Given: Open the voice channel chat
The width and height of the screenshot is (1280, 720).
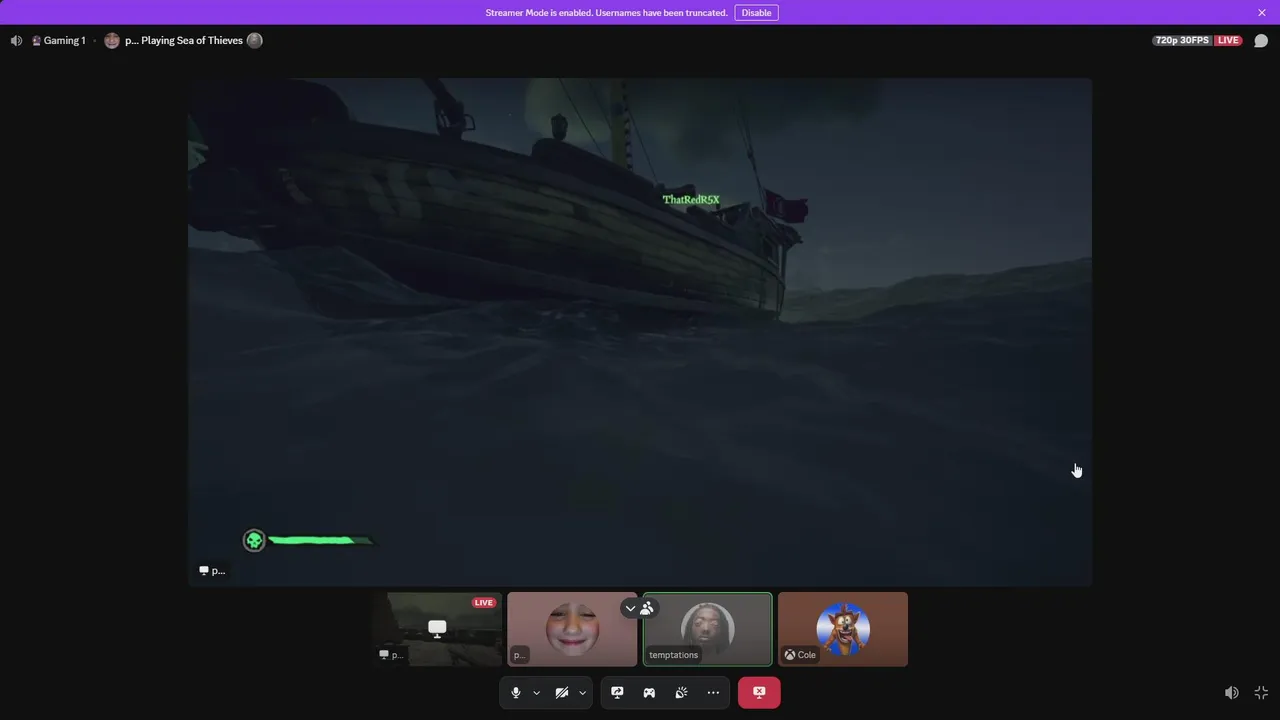Looking at the screenshot, I should 1261,41.
